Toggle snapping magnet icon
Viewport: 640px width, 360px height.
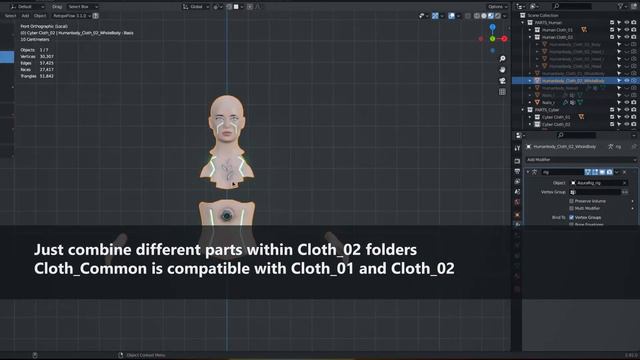pyautogui.click(x=229, y=7)
